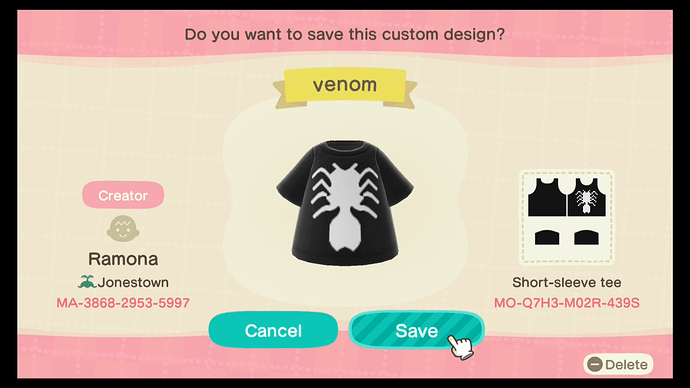Click the front shirt pattern with spider
The height and width of the screenshot is (388, 690).
pyautogui.click(x=587, y=197)
